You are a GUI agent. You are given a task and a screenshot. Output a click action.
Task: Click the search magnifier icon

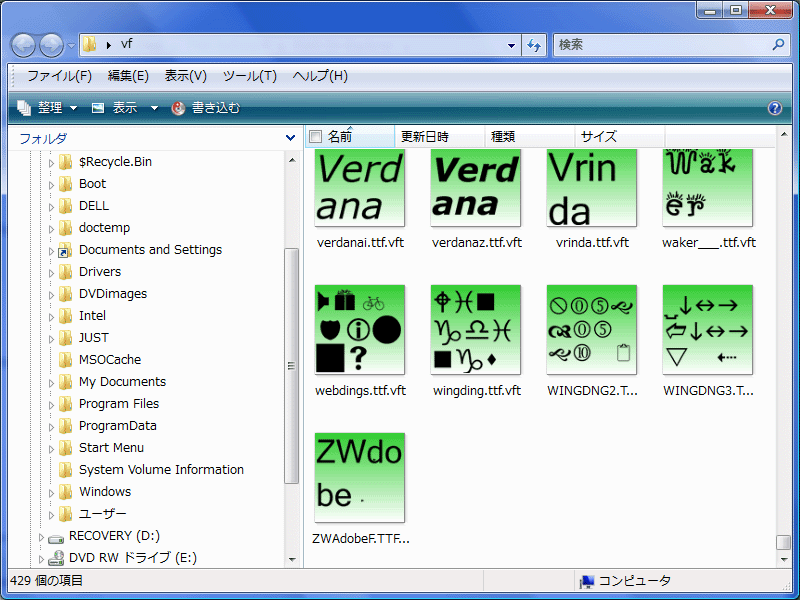click(778, 44)
